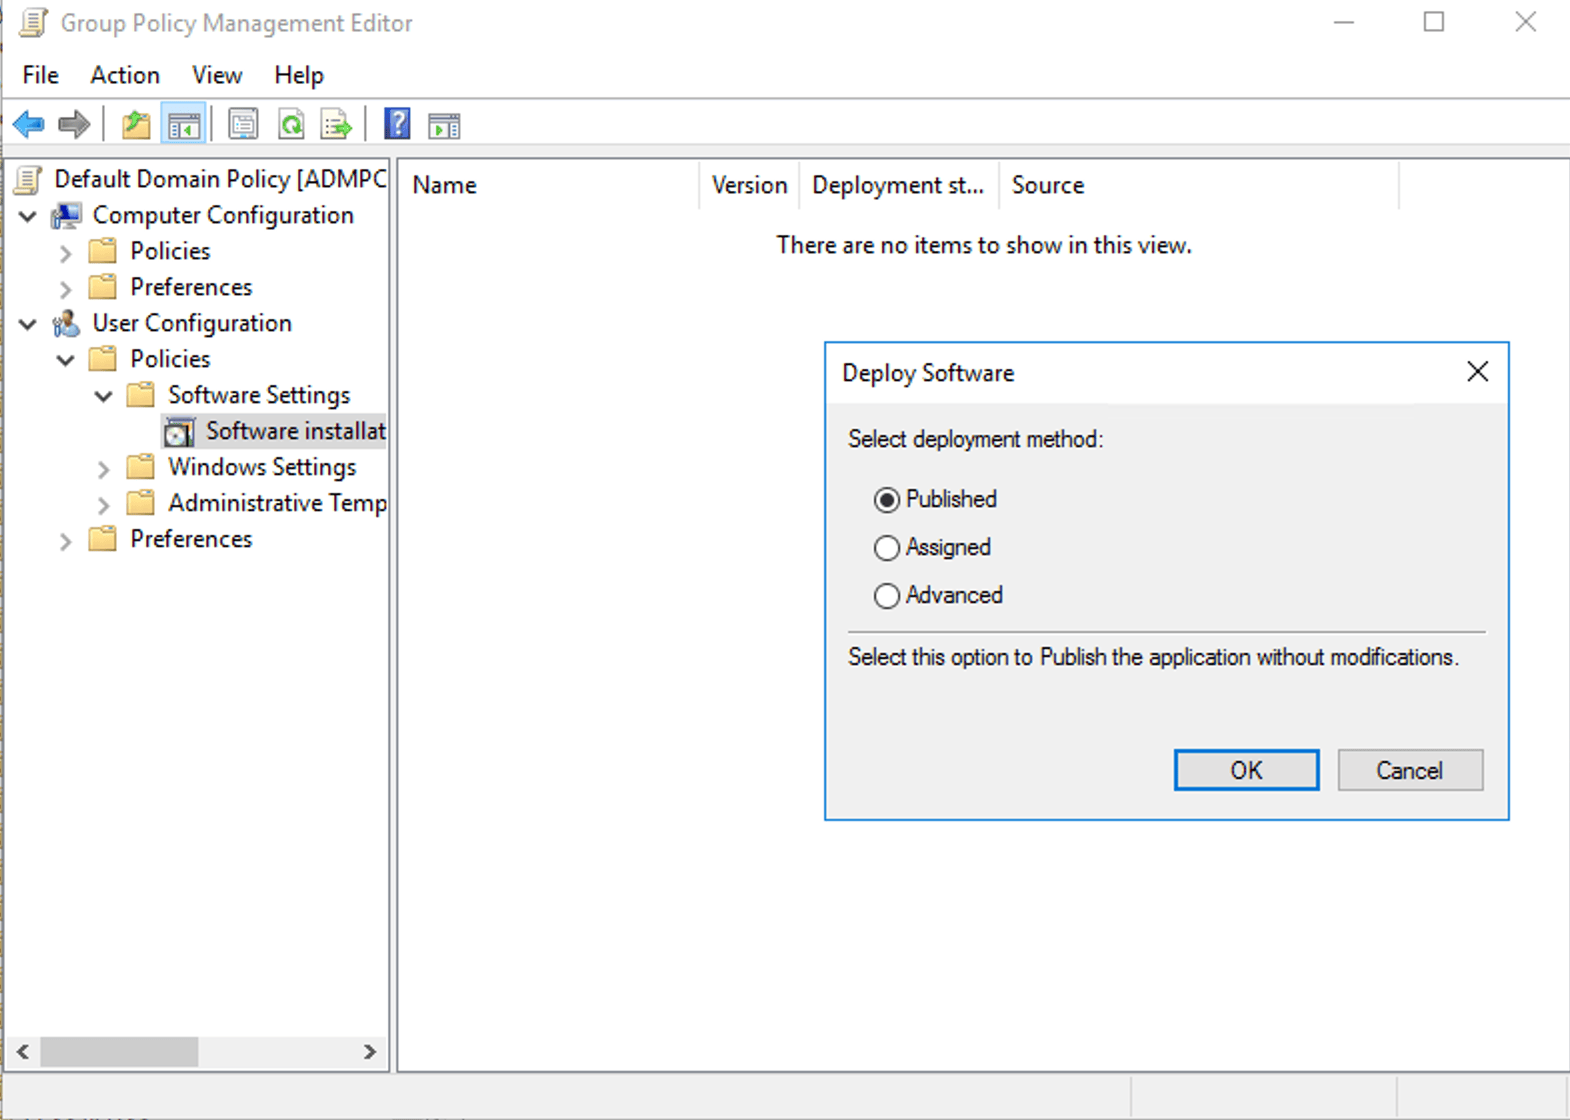Viewport: 1570px width, 1120px height.
Task: Click Cancel in Deploy Software dialog
Action: click(x=1410, y=770)
